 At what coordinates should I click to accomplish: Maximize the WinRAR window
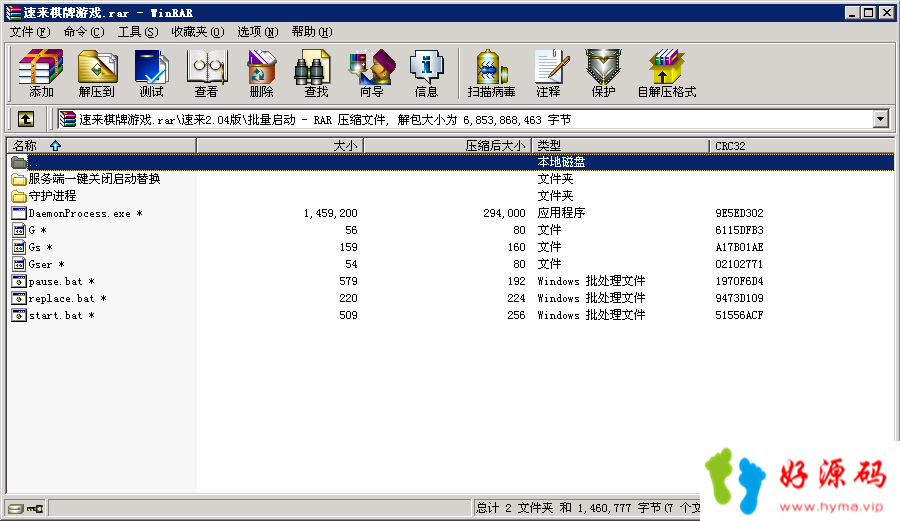pyautogui.click(x=869, y=13)
